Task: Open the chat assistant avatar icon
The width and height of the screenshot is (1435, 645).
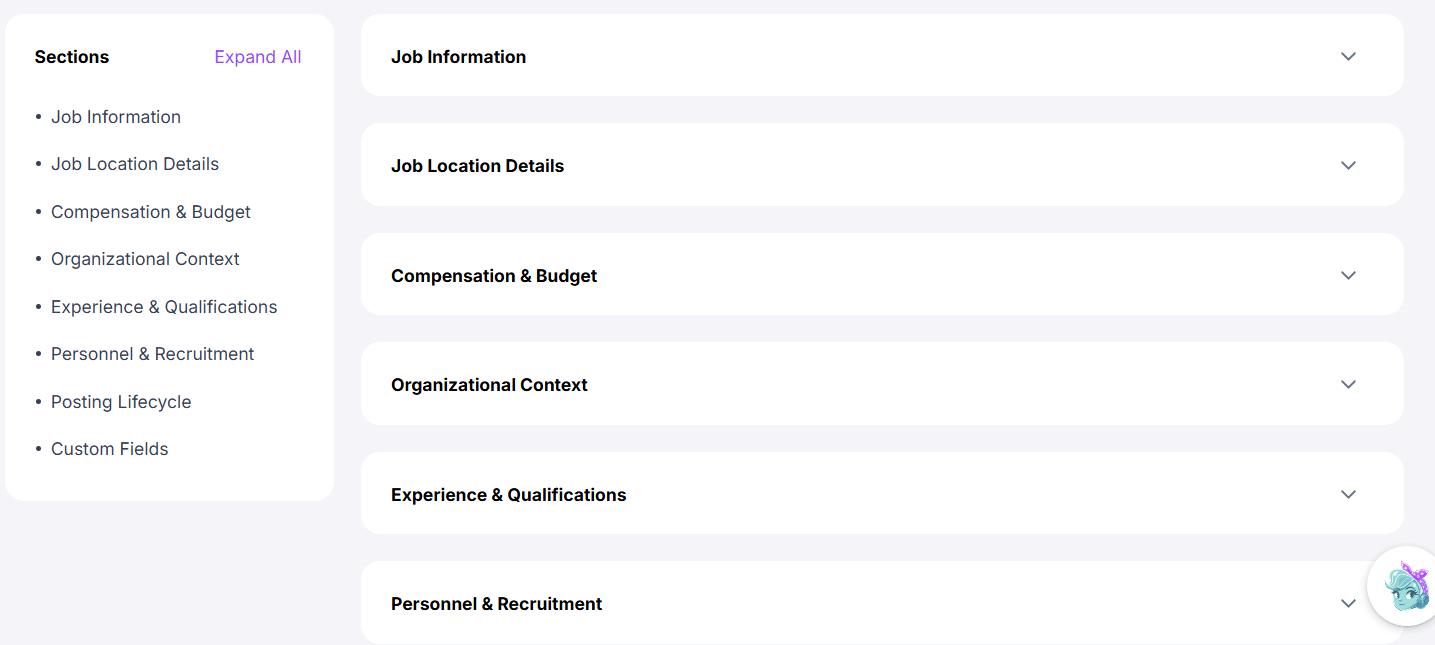Action: (x=1405, y=587)
